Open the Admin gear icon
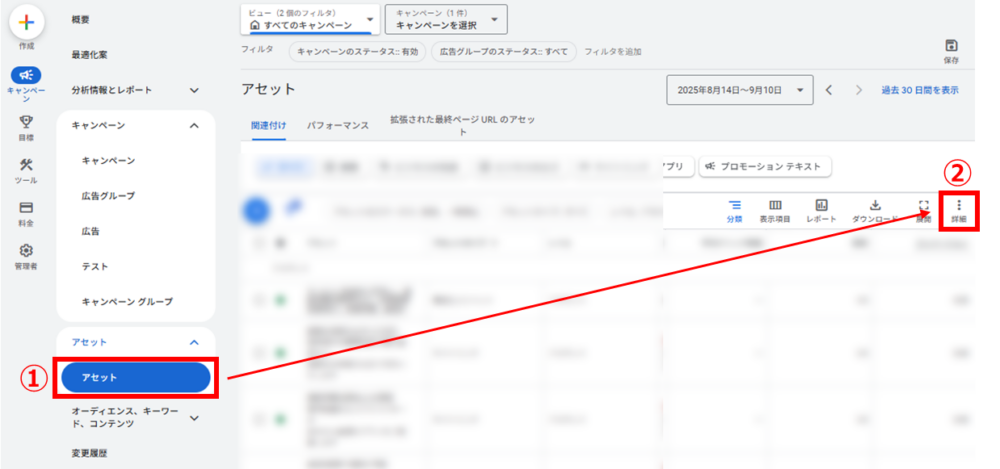This screenshot has height=469, width=1000. [26, 251]
